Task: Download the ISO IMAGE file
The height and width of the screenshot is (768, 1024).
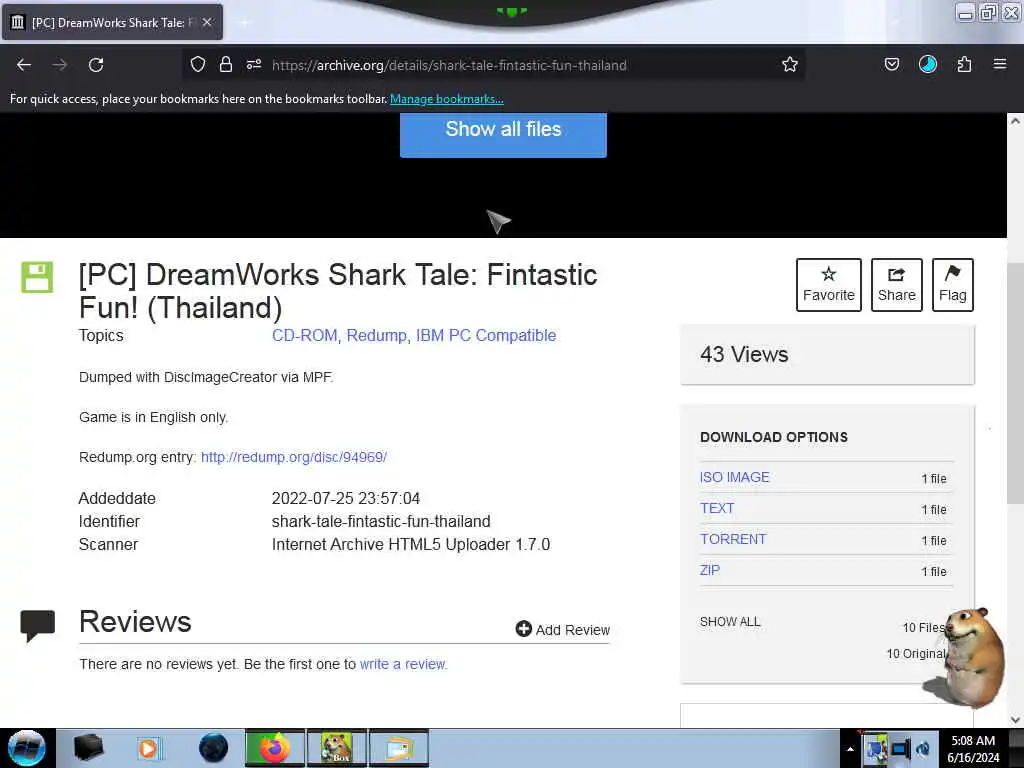Action: pos(735,477)
